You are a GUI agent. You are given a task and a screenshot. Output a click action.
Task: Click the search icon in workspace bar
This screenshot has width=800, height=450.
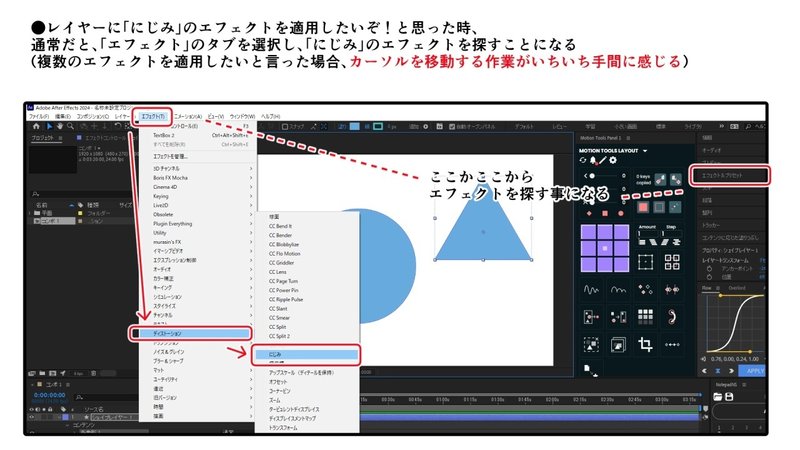pyautogui.click(x=748, y=126)
